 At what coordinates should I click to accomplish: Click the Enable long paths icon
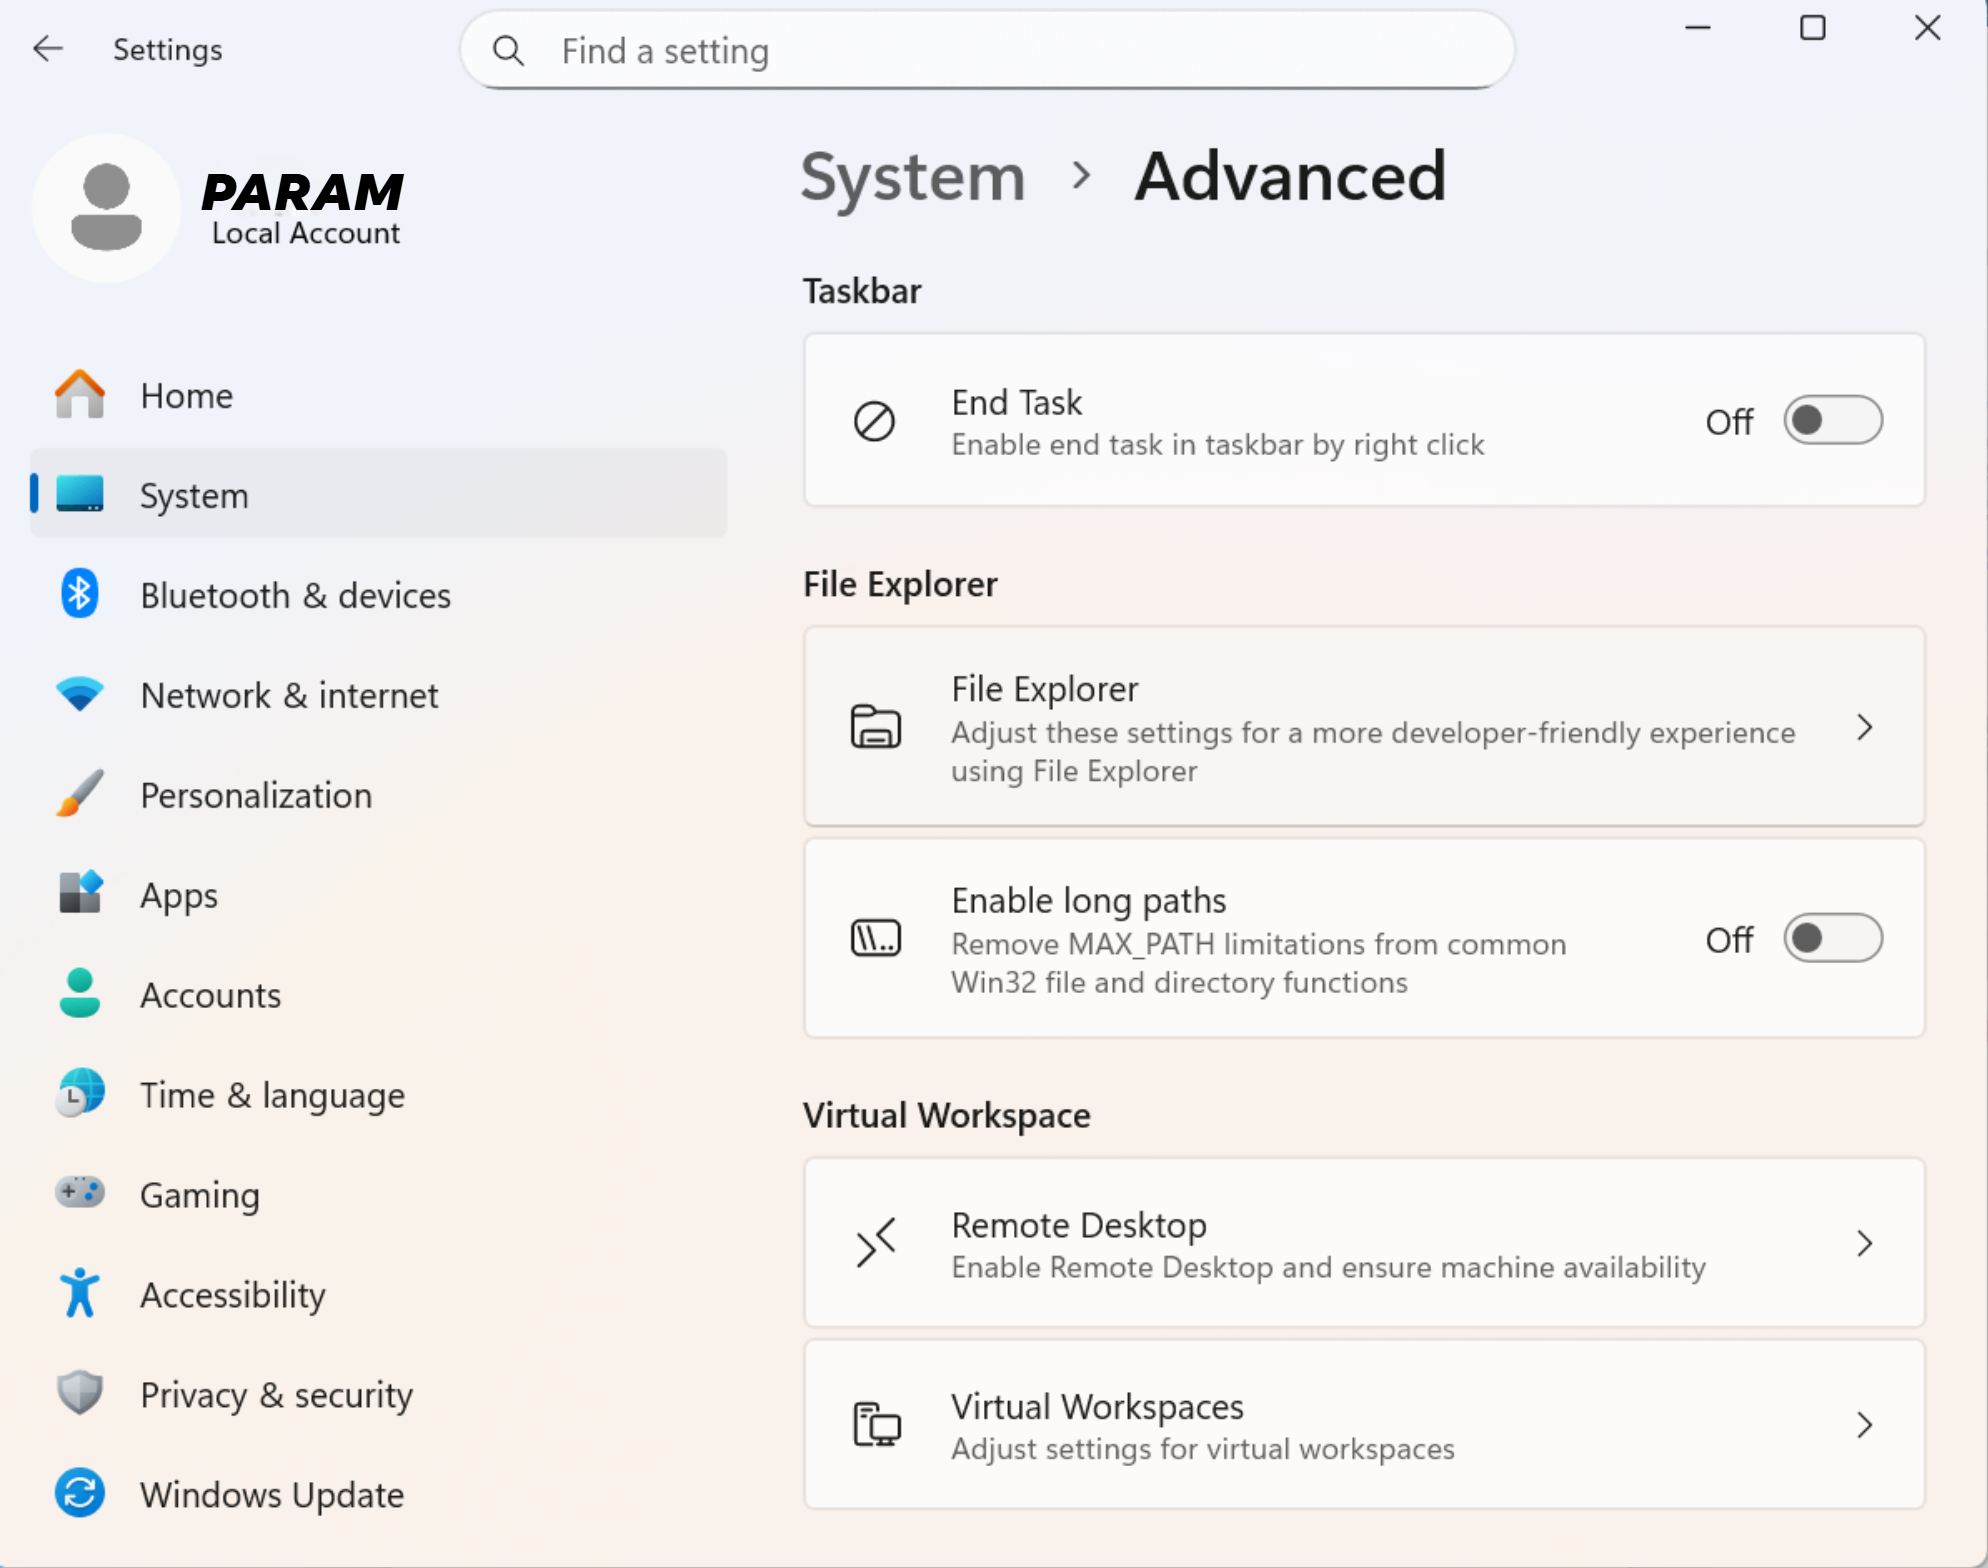tap(875, 938)
